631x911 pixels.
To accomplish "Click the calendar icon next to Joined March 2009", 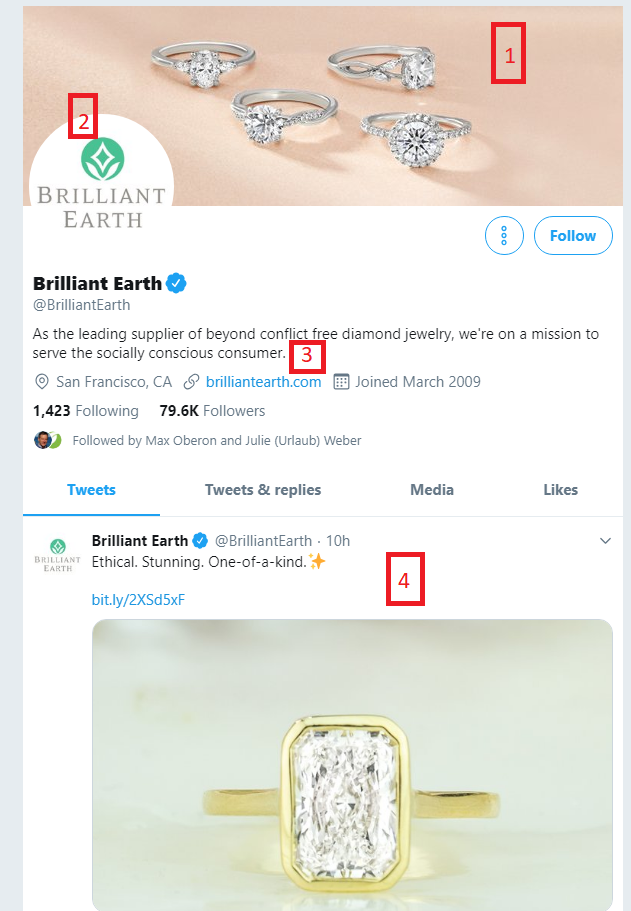I will pos(341,381).
